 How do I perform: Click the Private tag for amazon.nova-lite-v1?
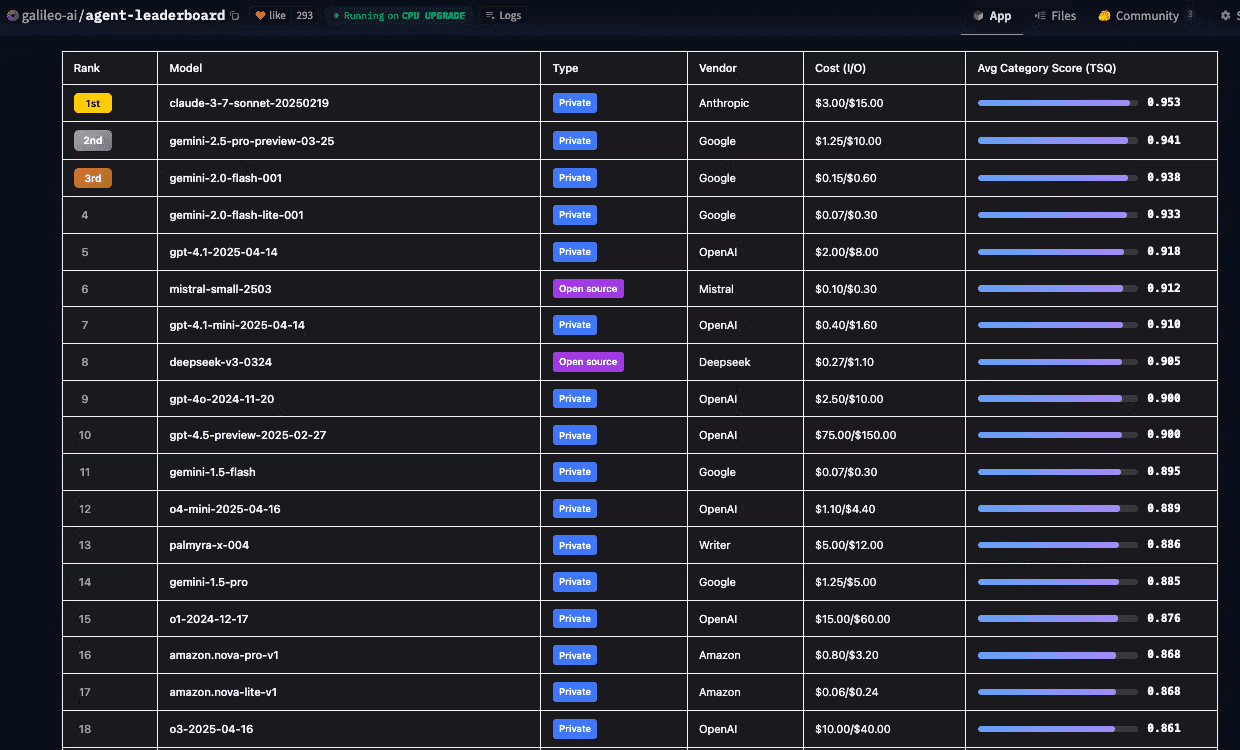pyautogui.click(x=575, y=691)
